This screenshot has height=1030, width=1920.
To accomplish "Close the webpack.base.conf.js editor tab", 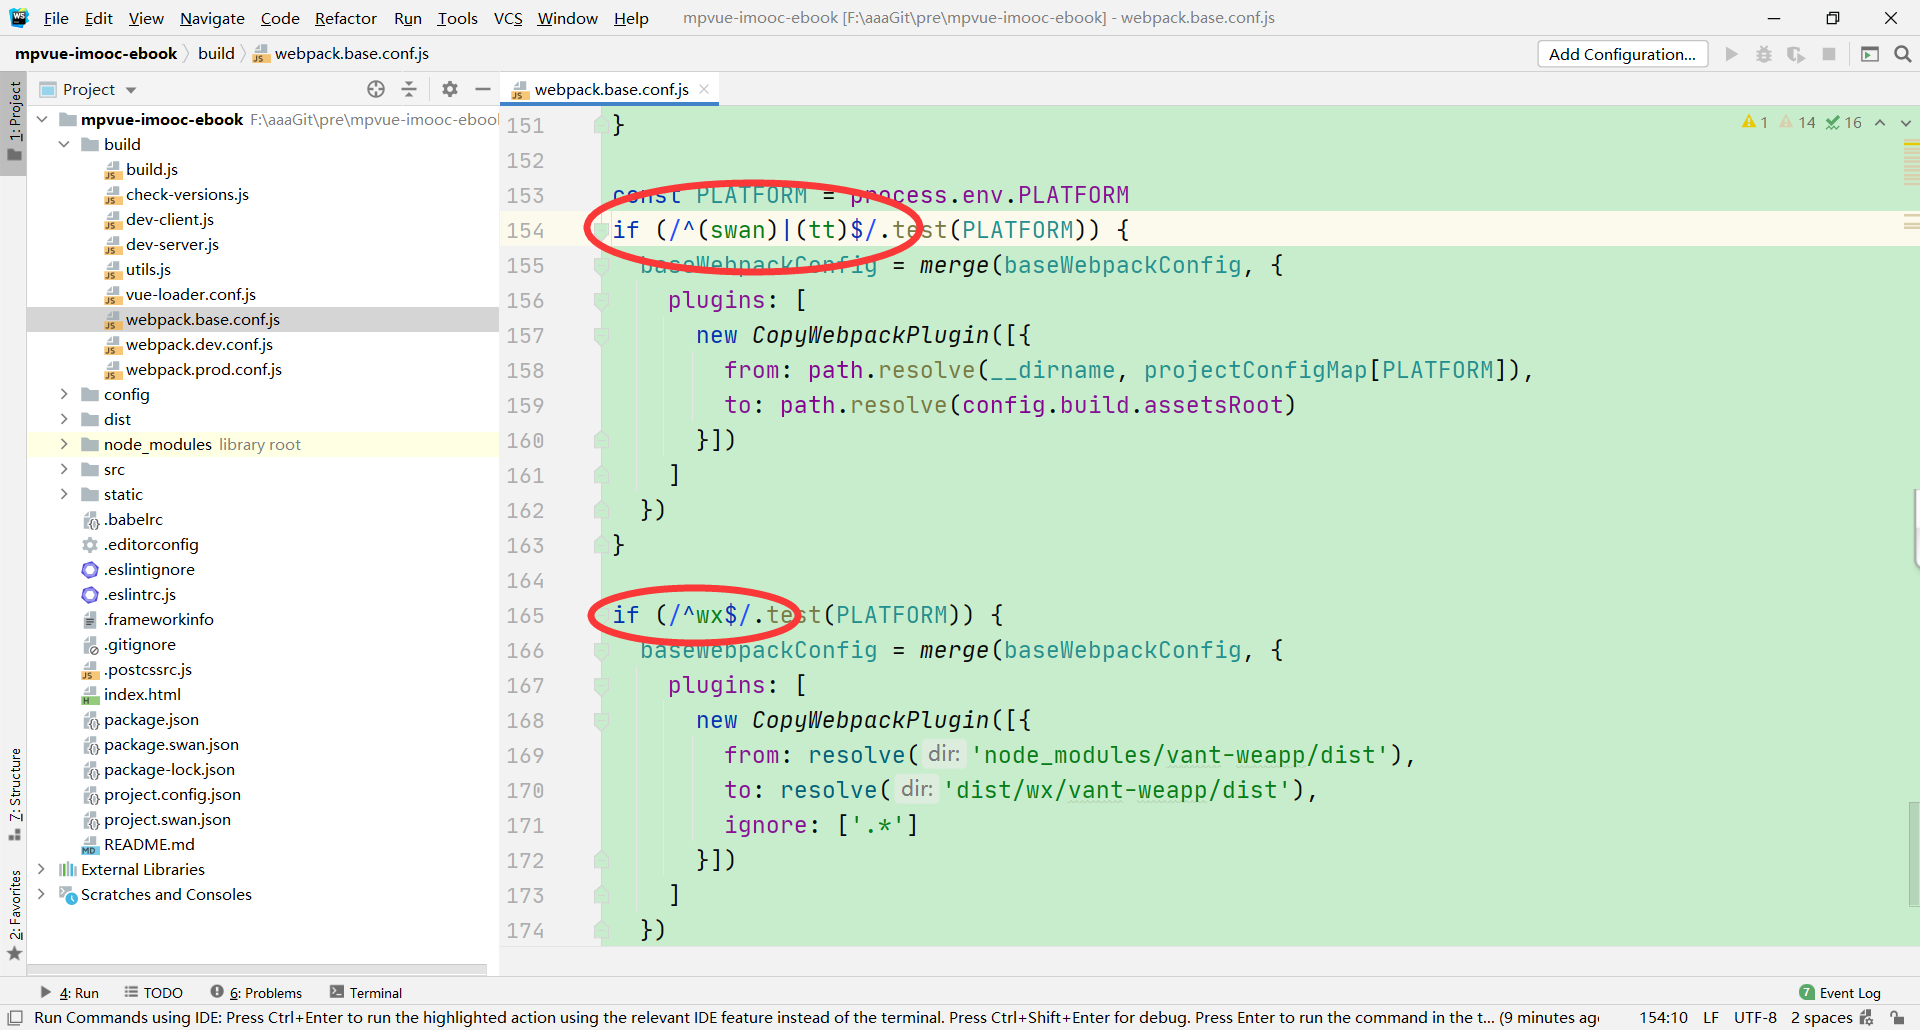I will pos(704,89).
